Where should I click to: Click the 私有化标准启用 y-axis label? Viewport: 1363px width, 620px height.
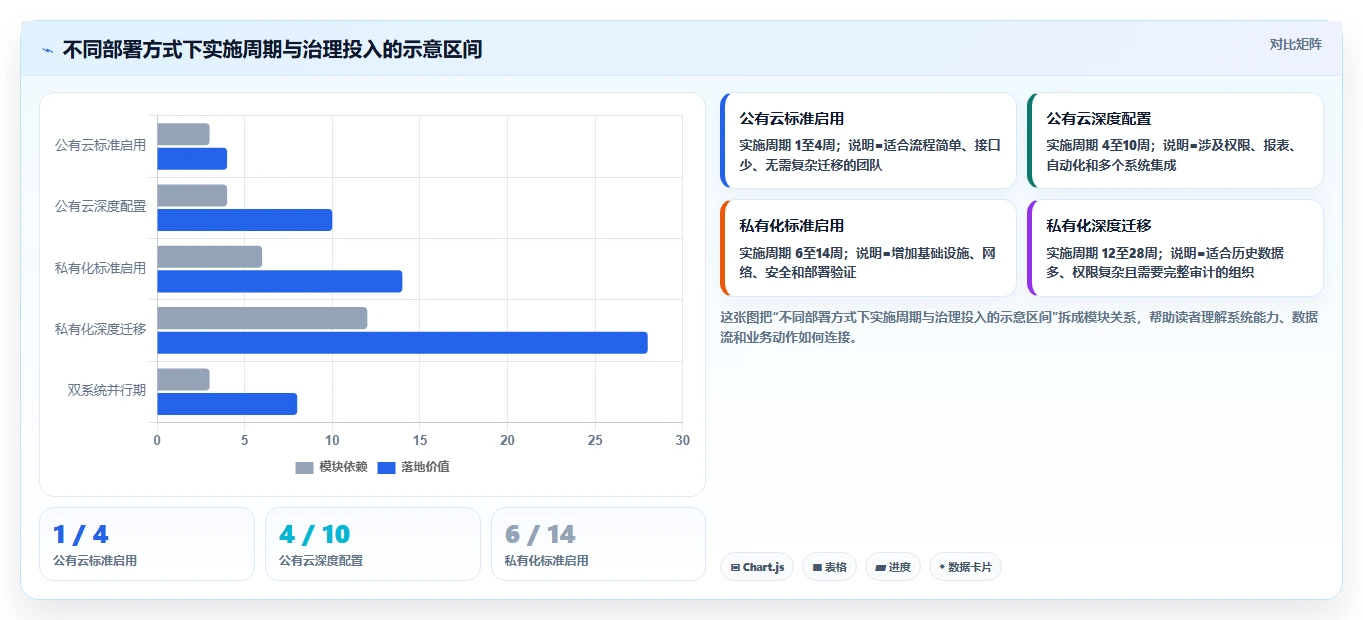pyautogui.click(x=100, y=268)
